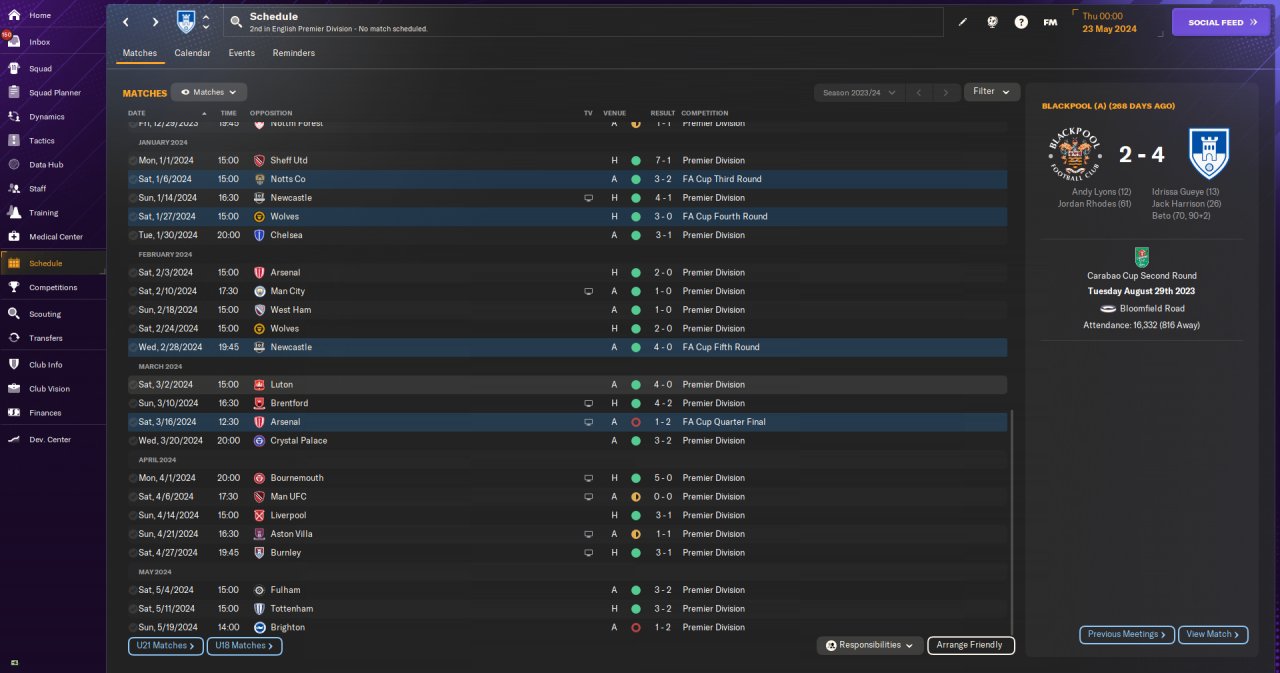This screenshot has width=1280, height=673.
Task: Open the Competitions trophy icon
Action: pyautogui.click(x=14, y=287)
